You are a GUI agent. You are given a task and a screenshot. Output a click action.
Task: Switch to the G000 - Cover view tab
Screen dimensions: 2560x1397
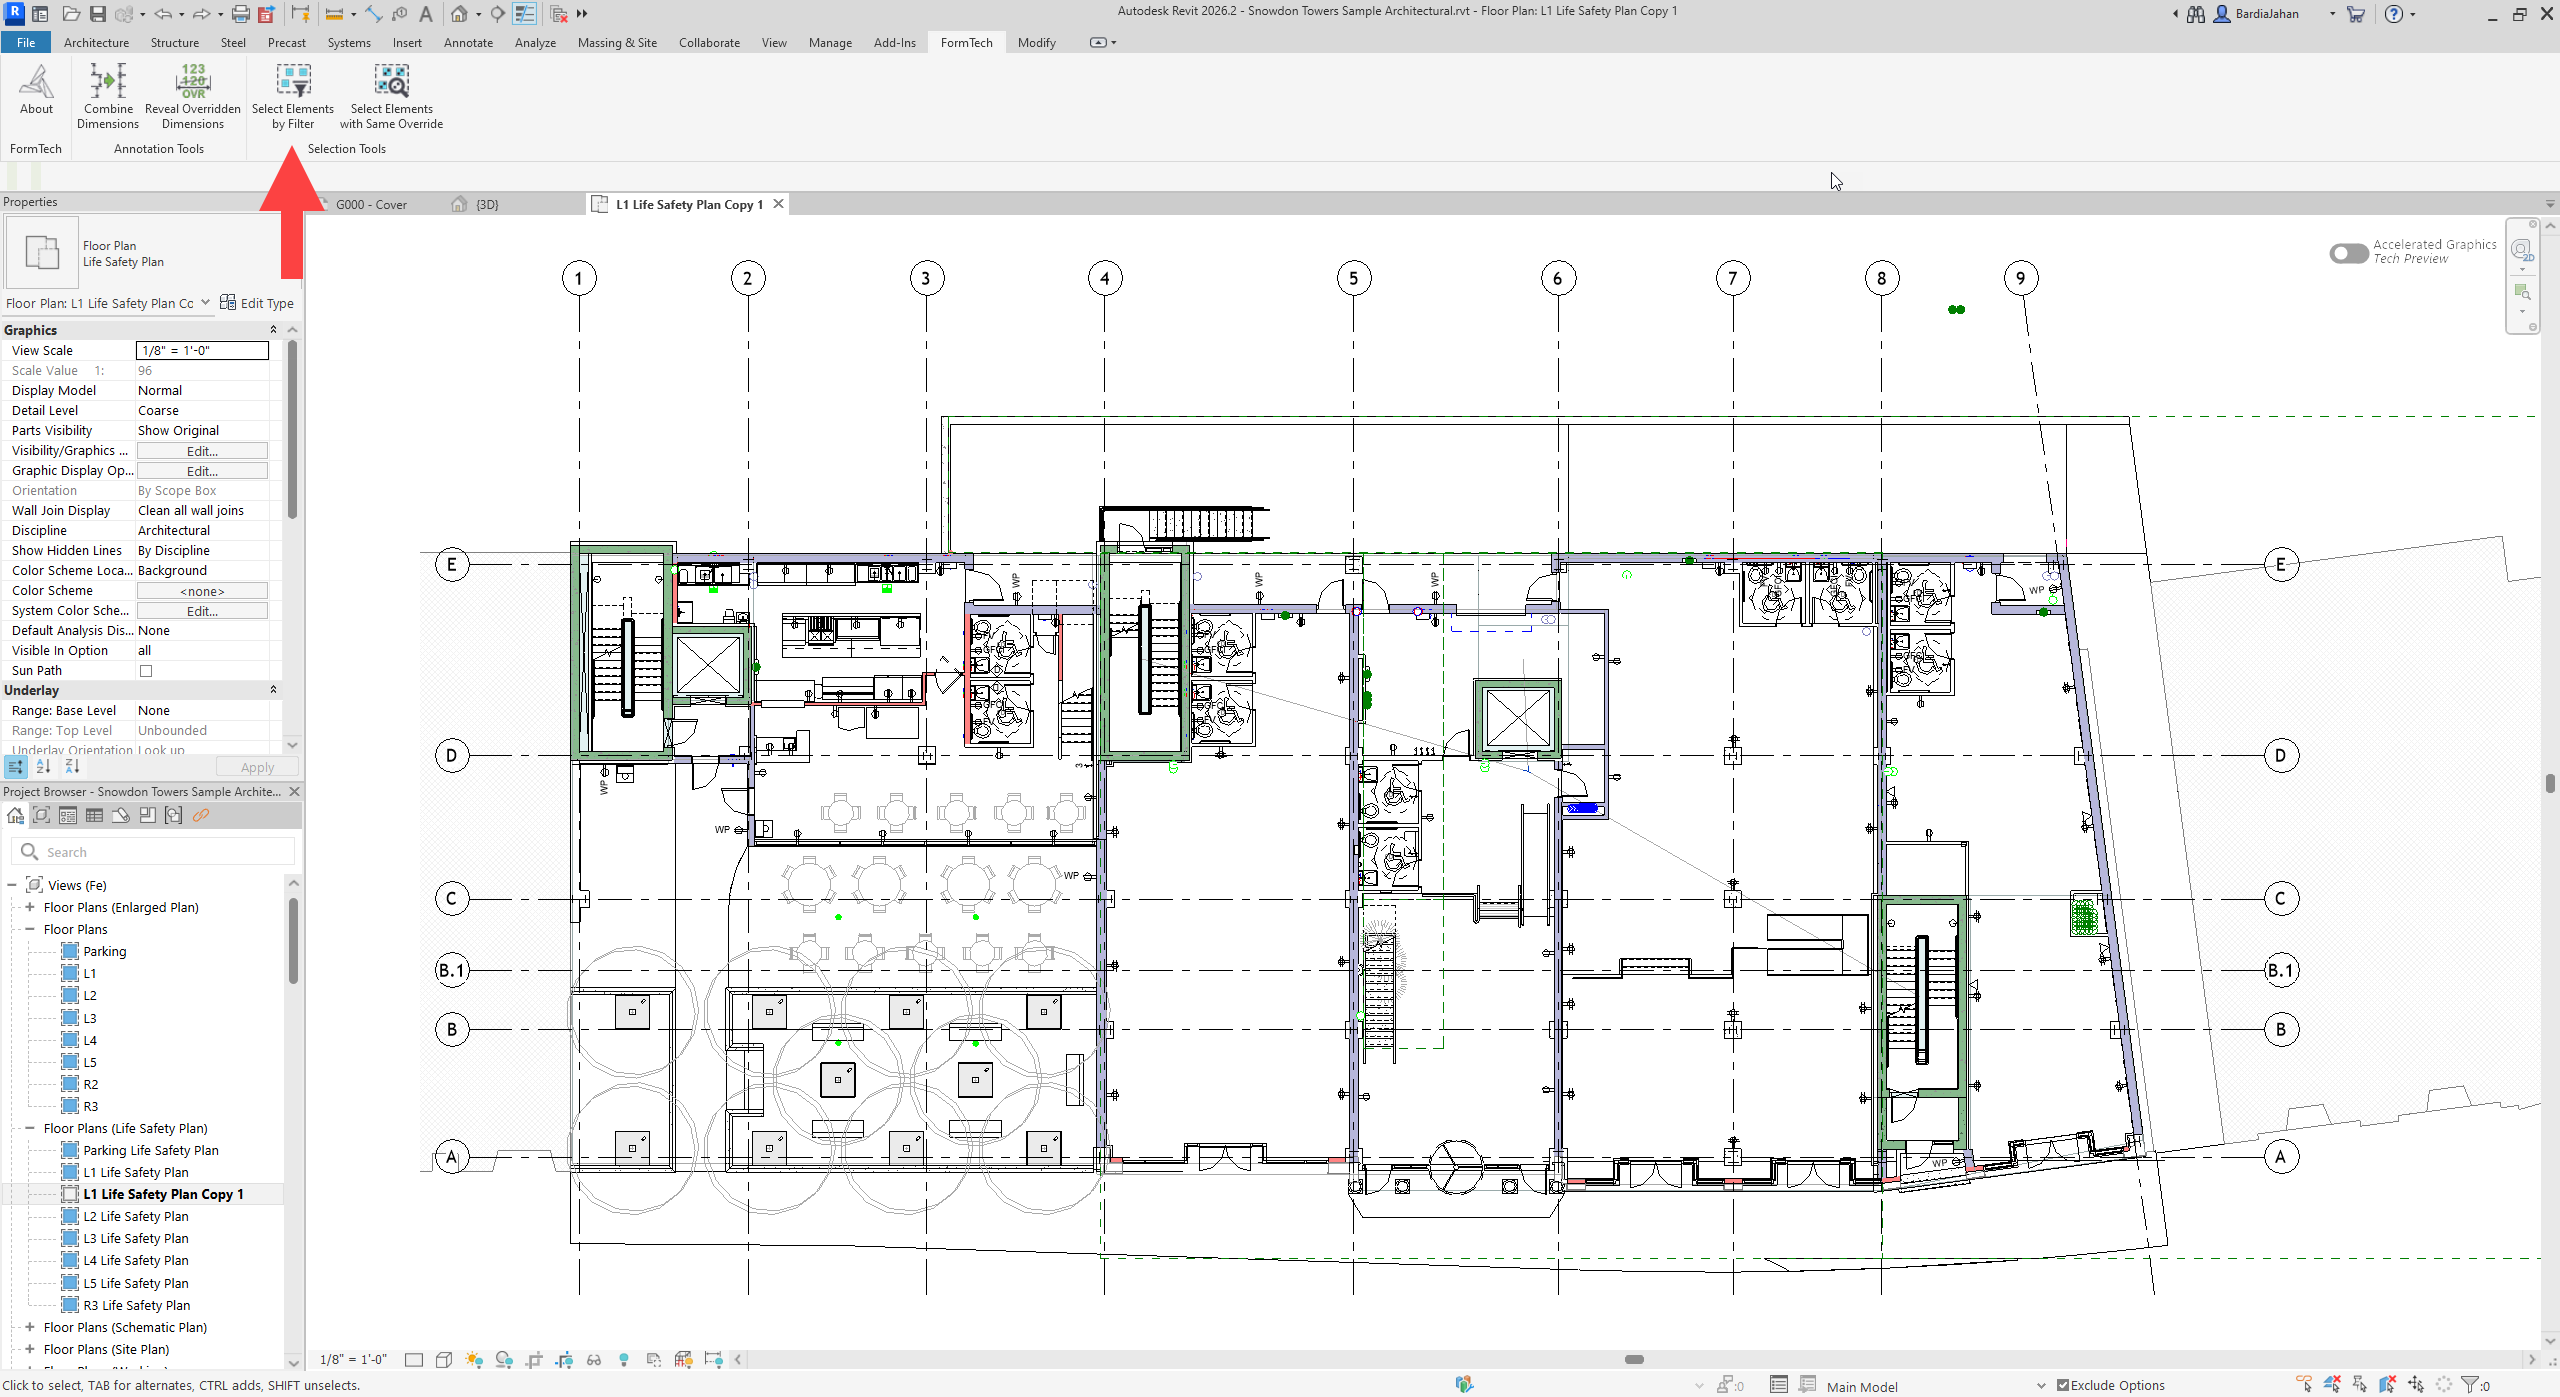click(371, 205)
